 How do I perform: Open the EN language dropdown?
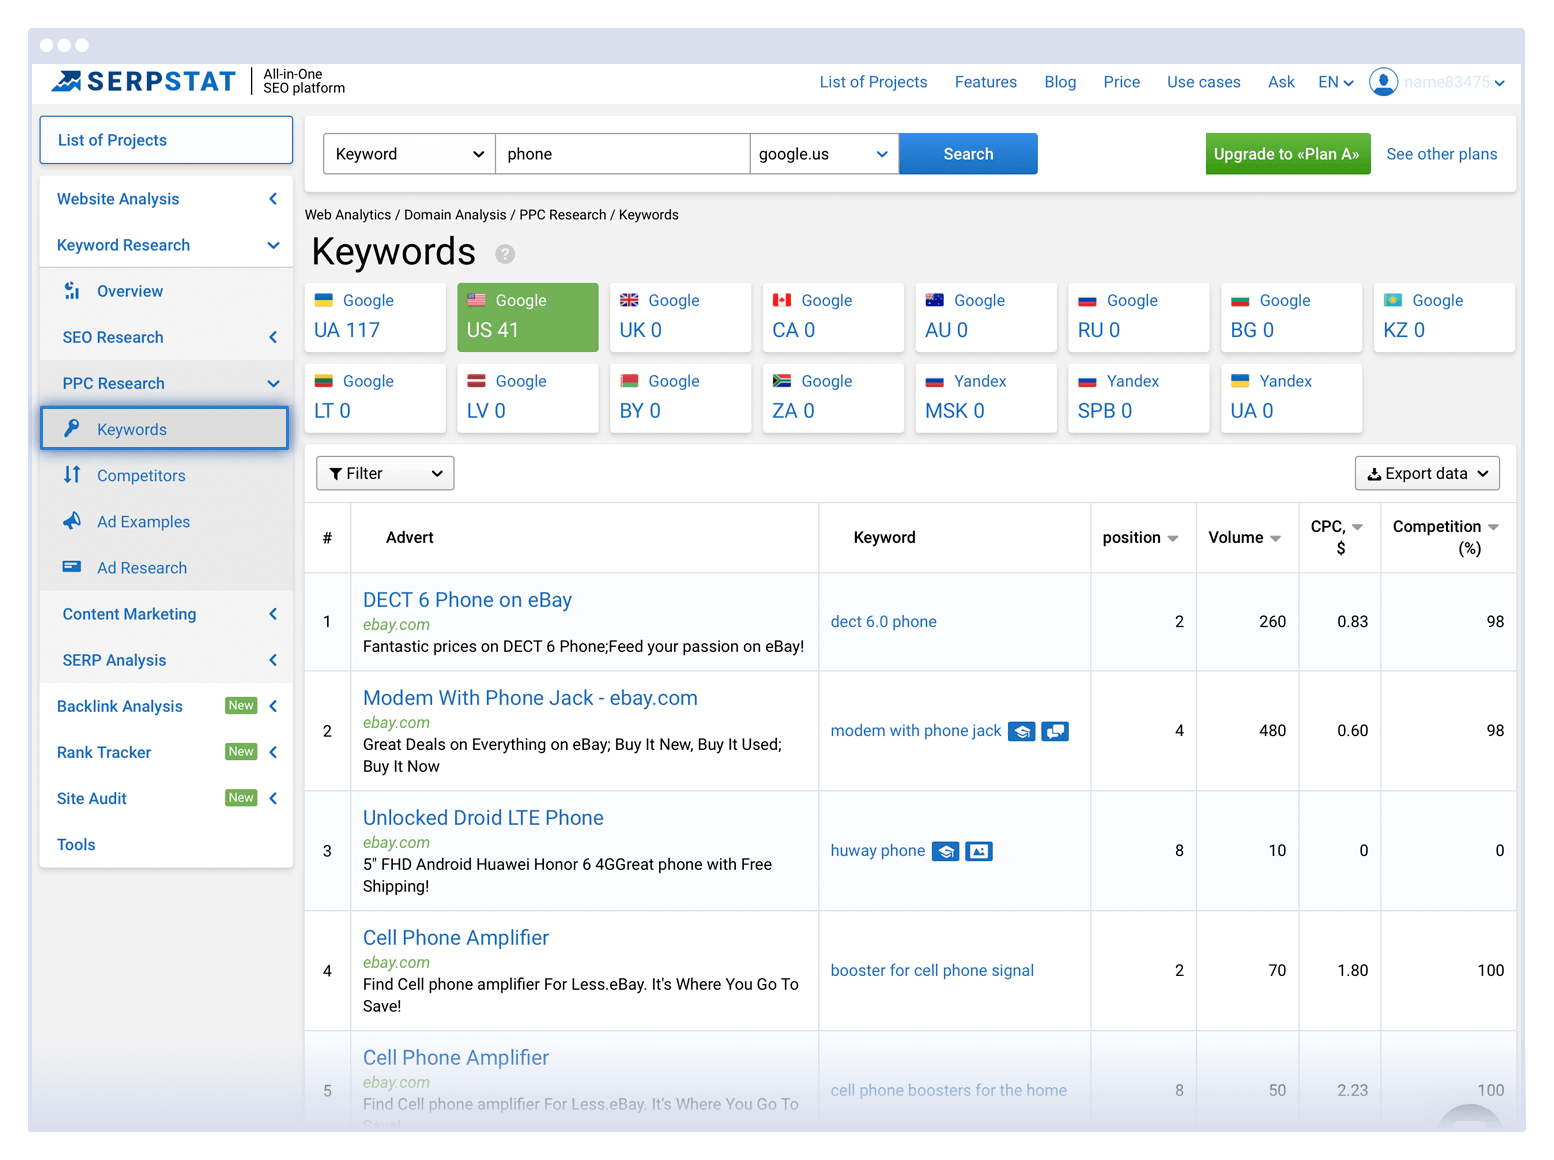point(1335,82)
